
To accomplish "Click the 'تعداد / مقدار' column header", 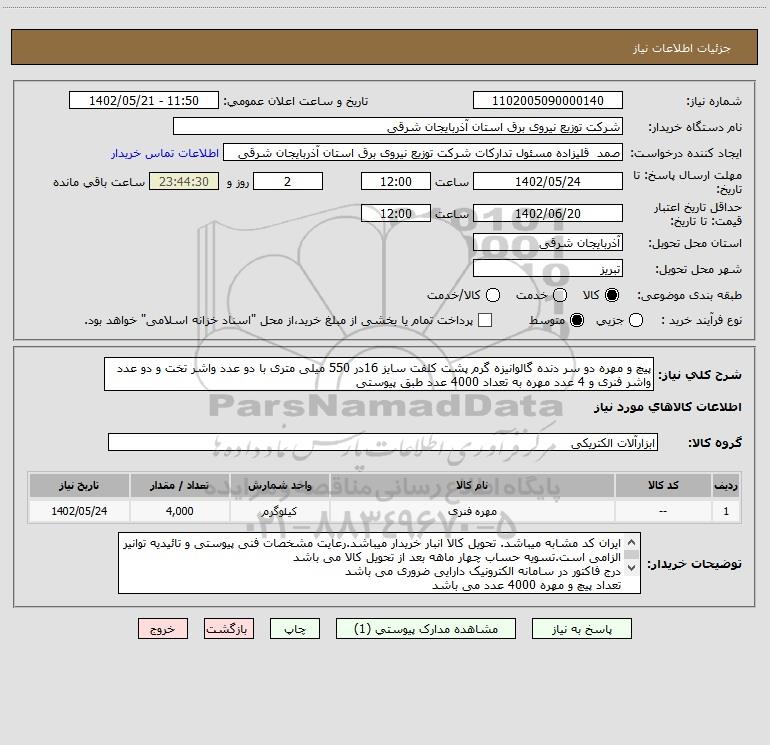I will click(179, 485).
